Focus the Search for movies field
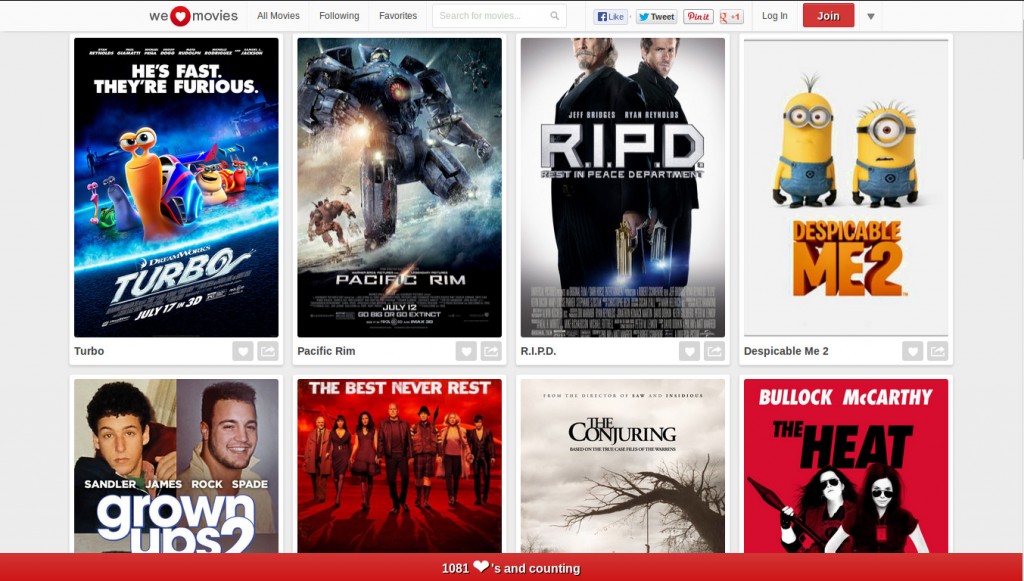Viewport: 1024px width, 581px height. click(499, 16)
